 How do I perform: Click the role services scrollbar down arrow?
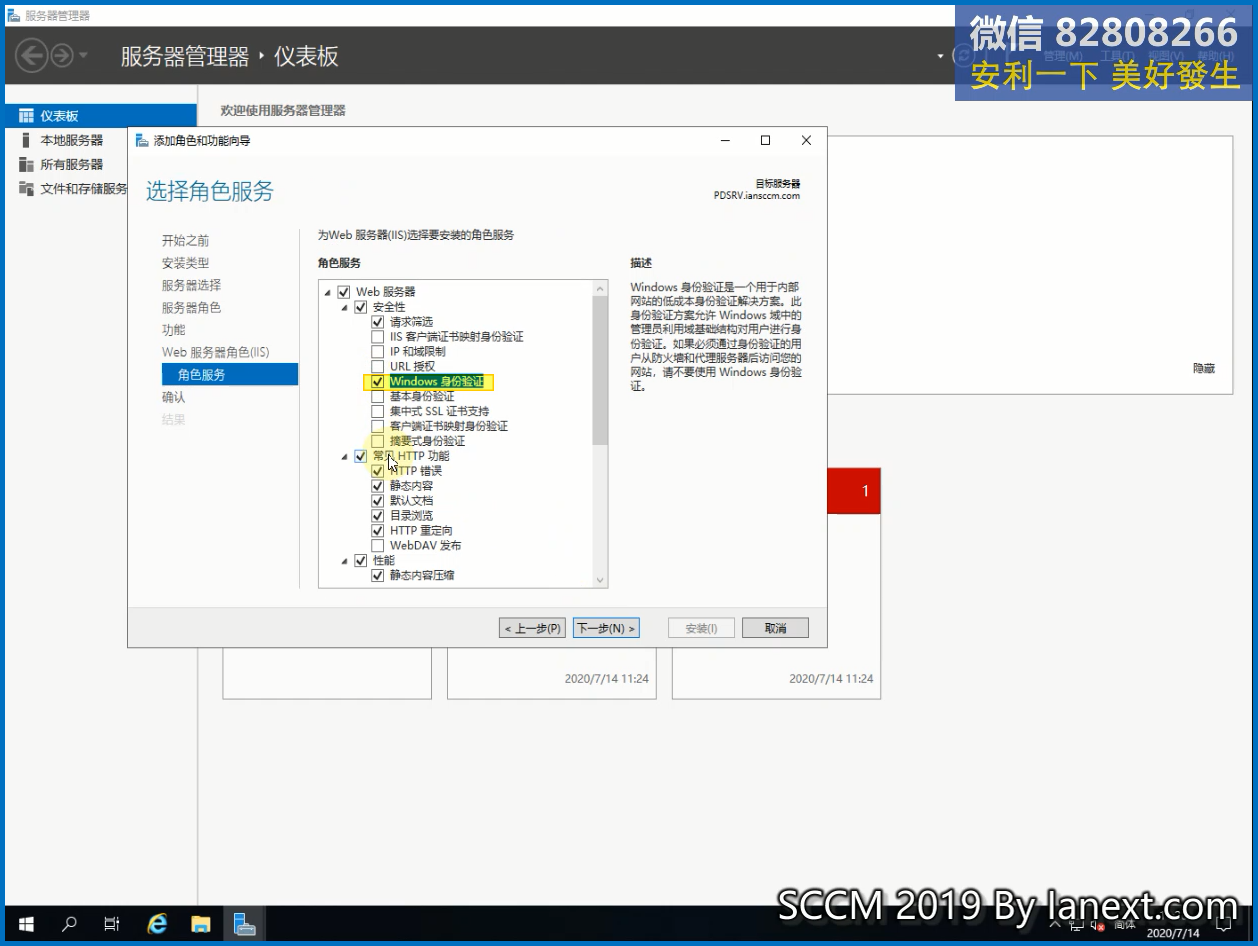[600, 579]
